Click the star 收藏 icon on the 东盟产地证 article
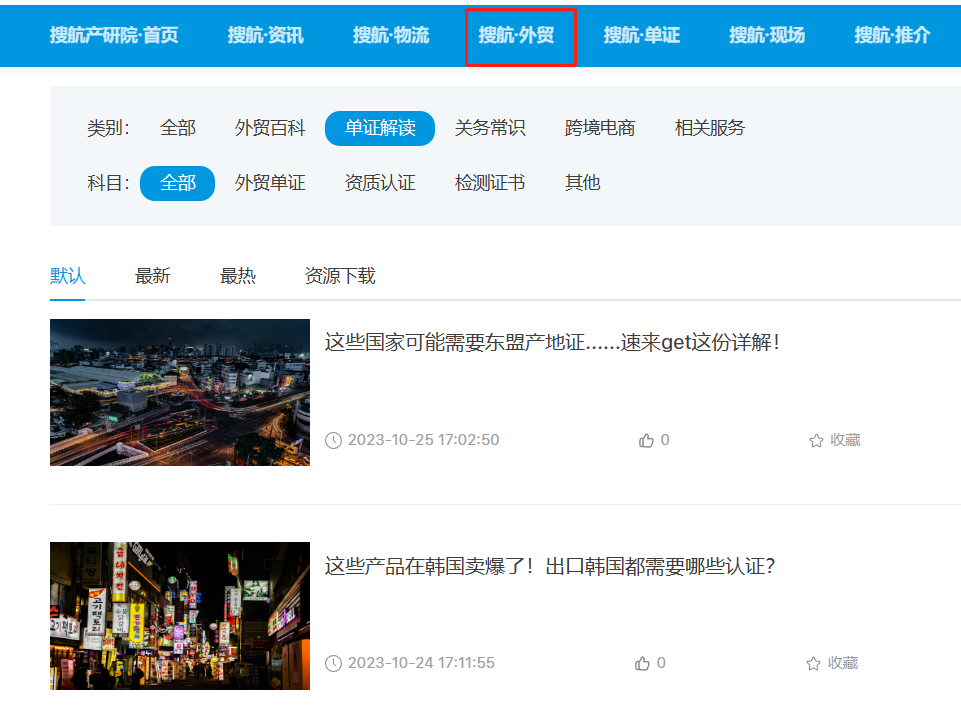 coord(816,440)
